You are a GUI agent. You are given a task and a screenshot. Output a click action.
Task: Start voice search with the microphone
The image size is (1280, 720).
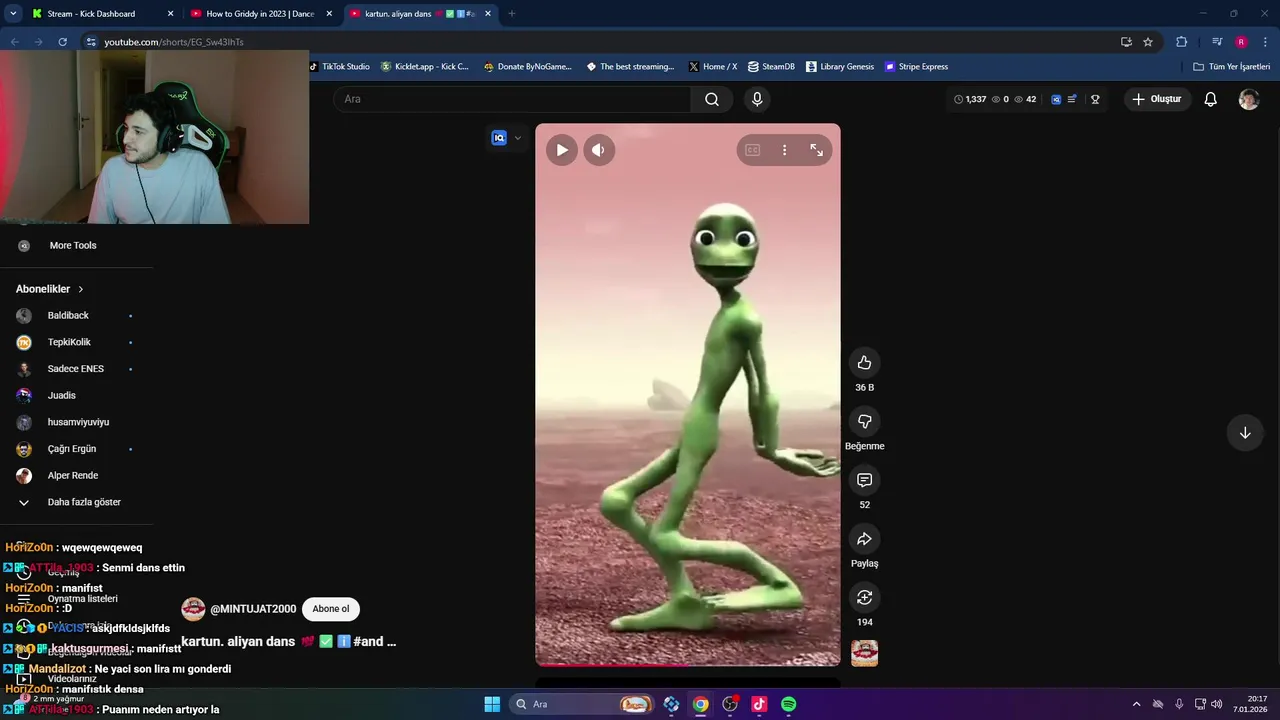point(757,99)
